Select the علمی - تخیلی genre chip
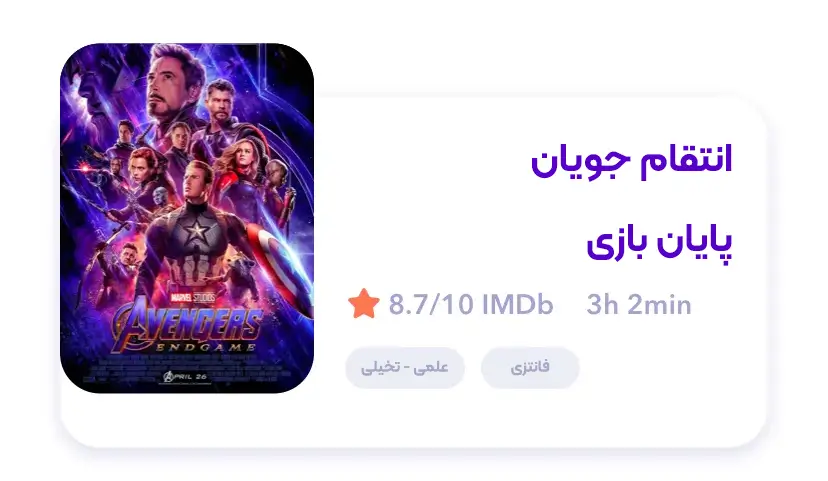 click(405, 367)
